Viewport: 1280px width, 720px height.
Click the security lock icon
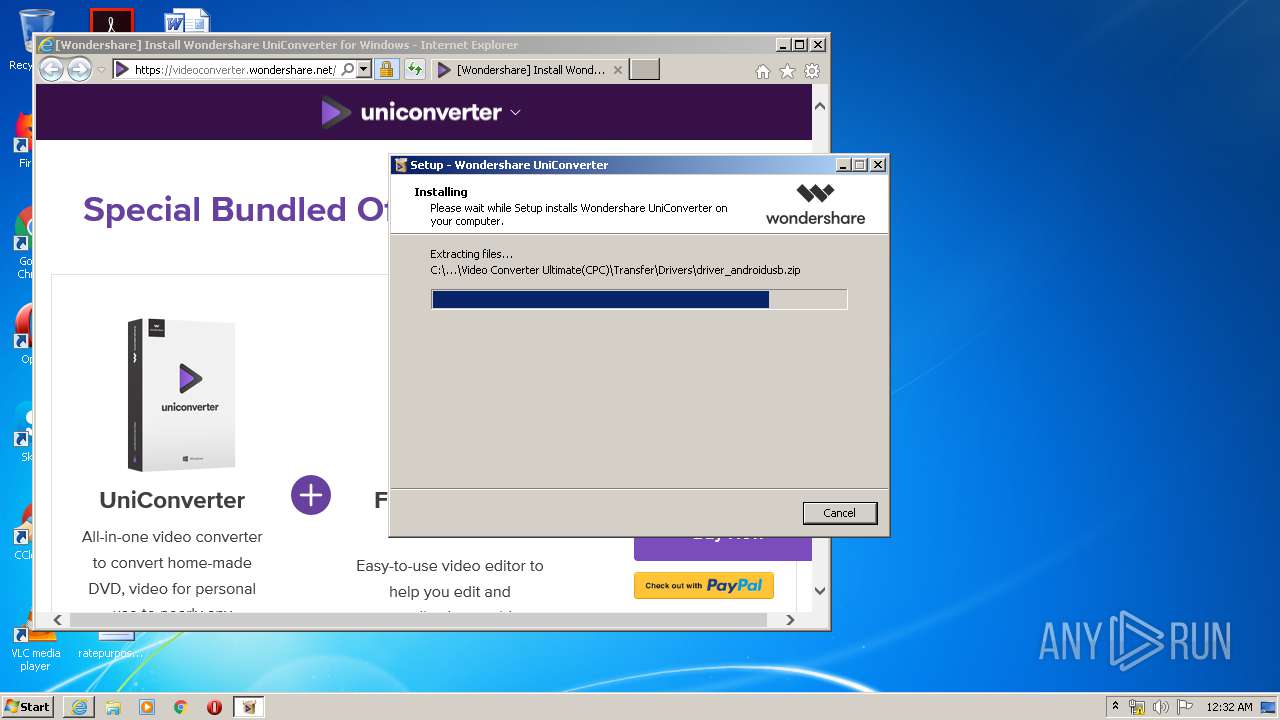pyautogui.click(x=386, y=70)
